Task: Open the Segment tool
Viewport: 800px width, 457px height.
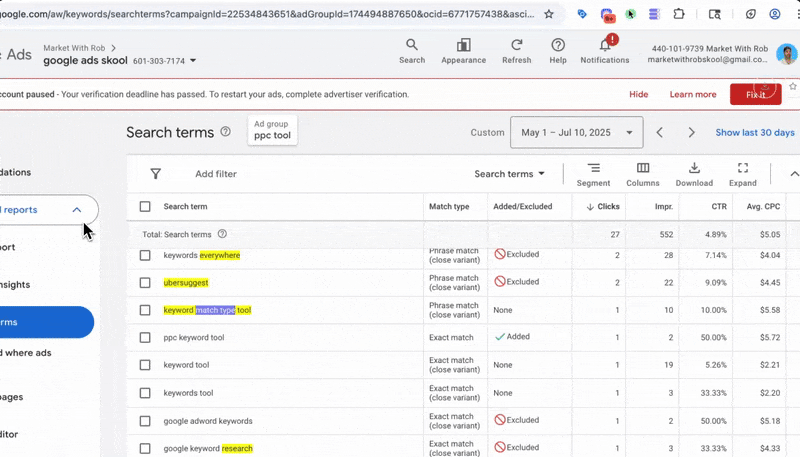Action: (593, 174)
